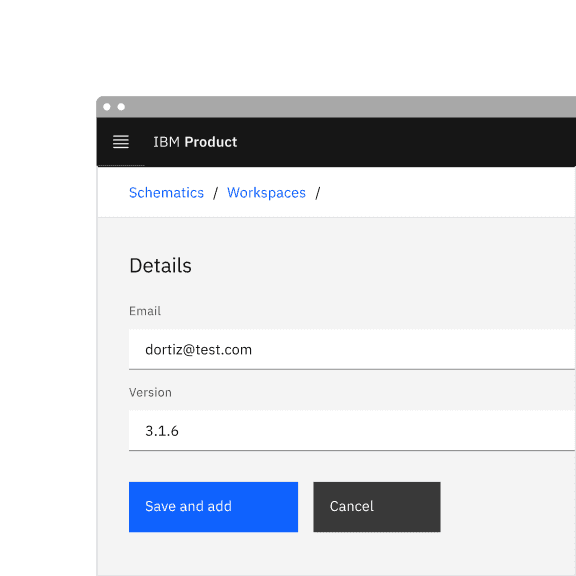Select the Version input field
The height and width of the screenshot is (576, 576).
352,431
